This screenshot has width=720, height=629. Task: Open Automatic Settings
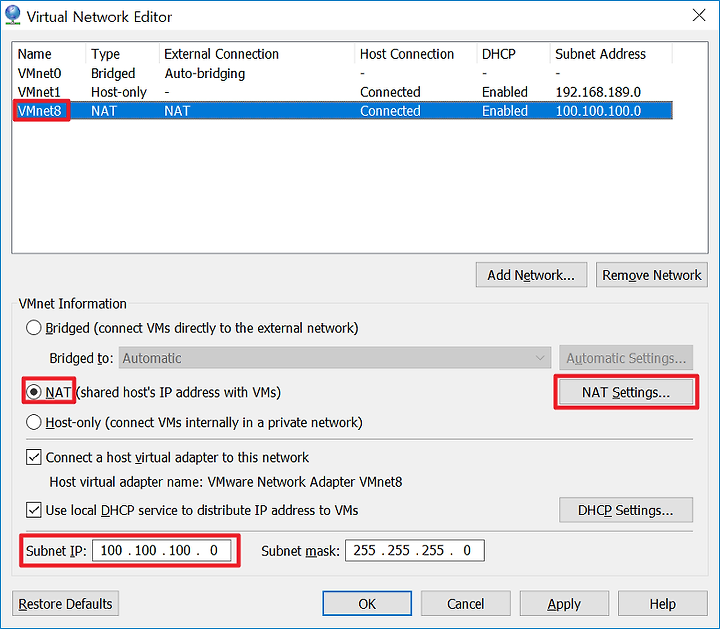(x=626, y=358)
